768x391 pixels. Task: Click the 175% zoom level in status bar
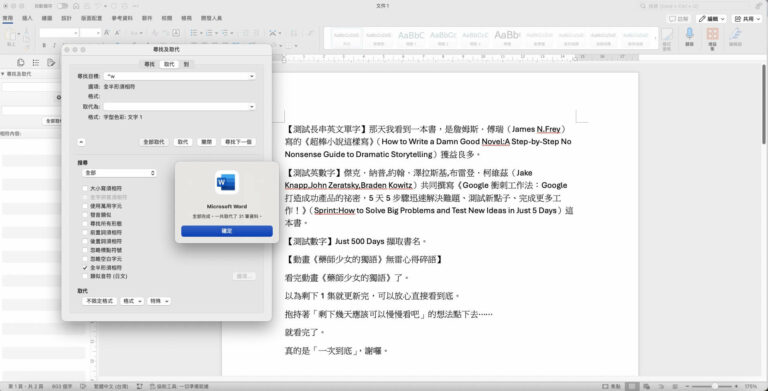pyautogui.click(x=750, y=387)
